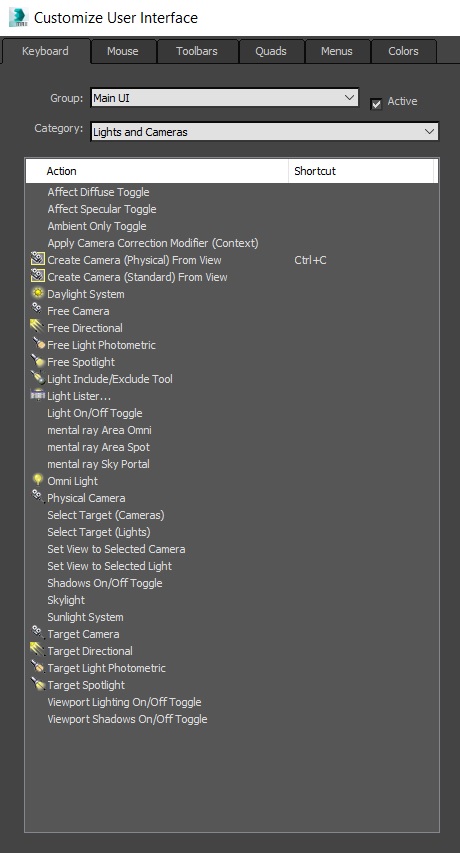Screen dimensions: 460x853
Task: Click the Free Directional light icon
Action: [38, 327]
